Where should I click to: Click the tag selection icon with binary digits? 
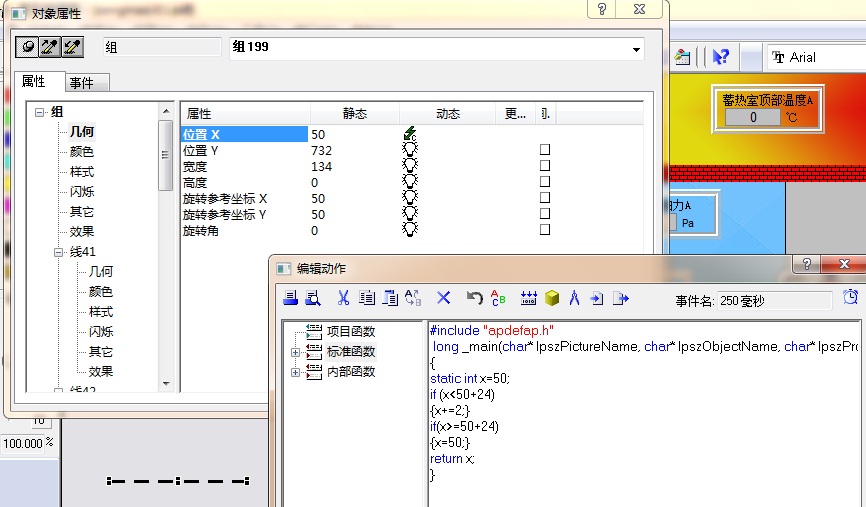pyautogui.click(x=528, y=298)
